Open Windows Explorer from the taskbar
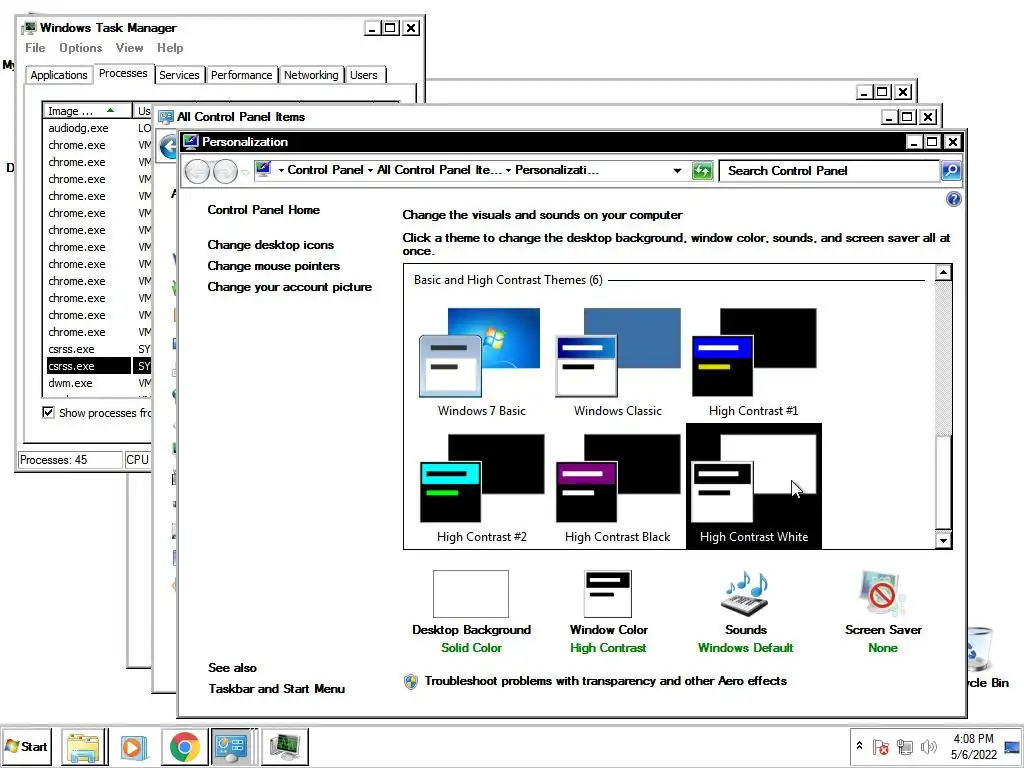 84,746
